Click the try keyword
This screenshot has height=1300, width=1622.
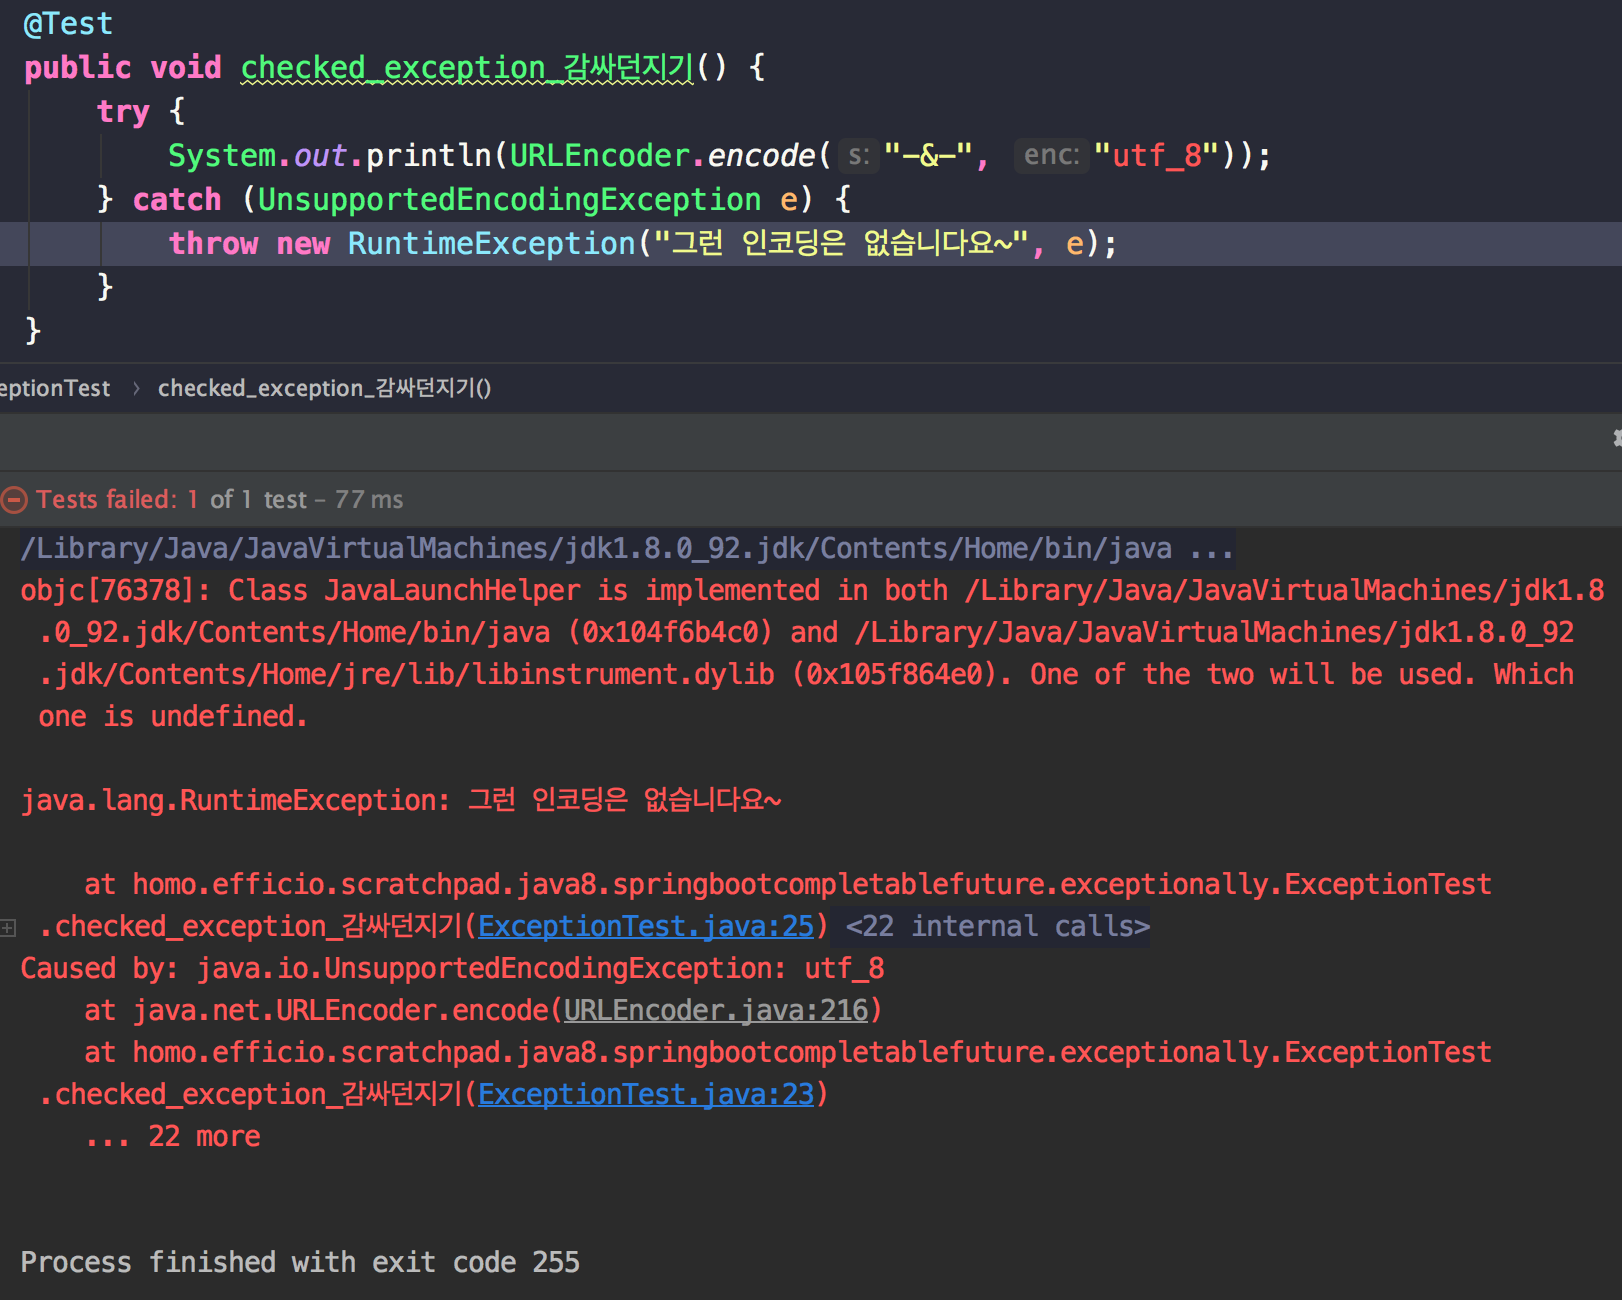(x=123, y=111)
